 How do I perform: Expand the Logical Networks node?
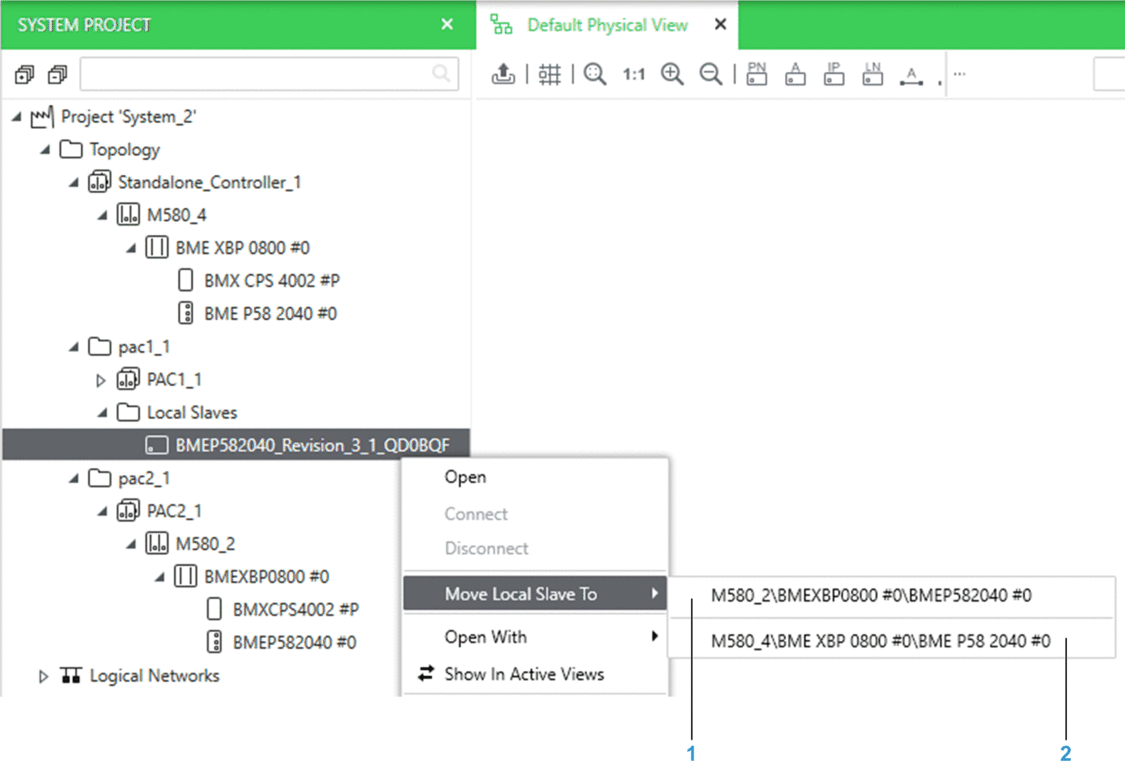(44, 676)
